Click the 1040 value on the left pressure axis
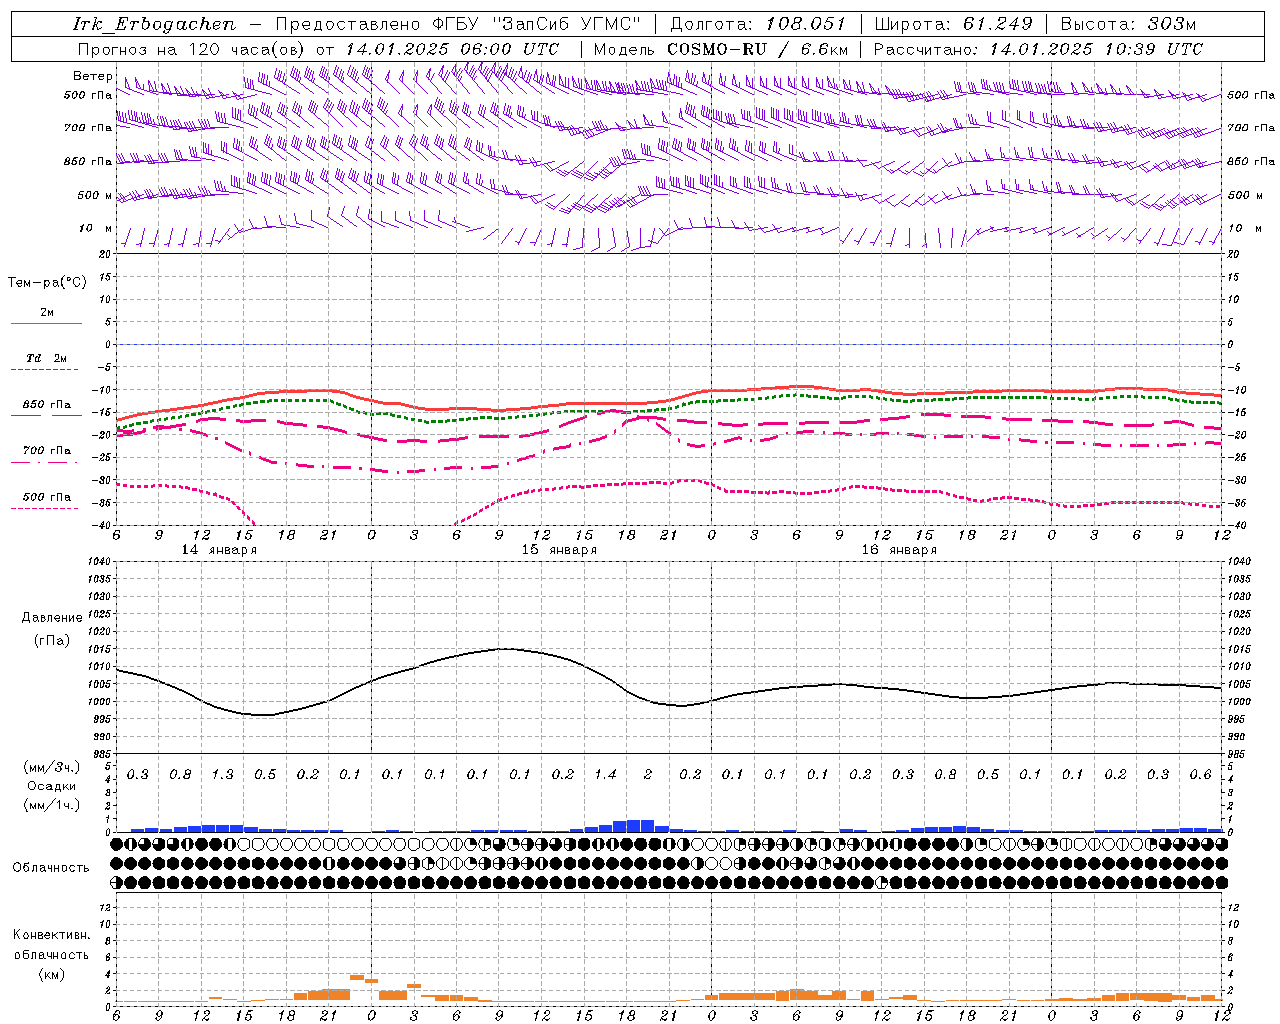The image size is (1280, 1024). coord(98,561)
